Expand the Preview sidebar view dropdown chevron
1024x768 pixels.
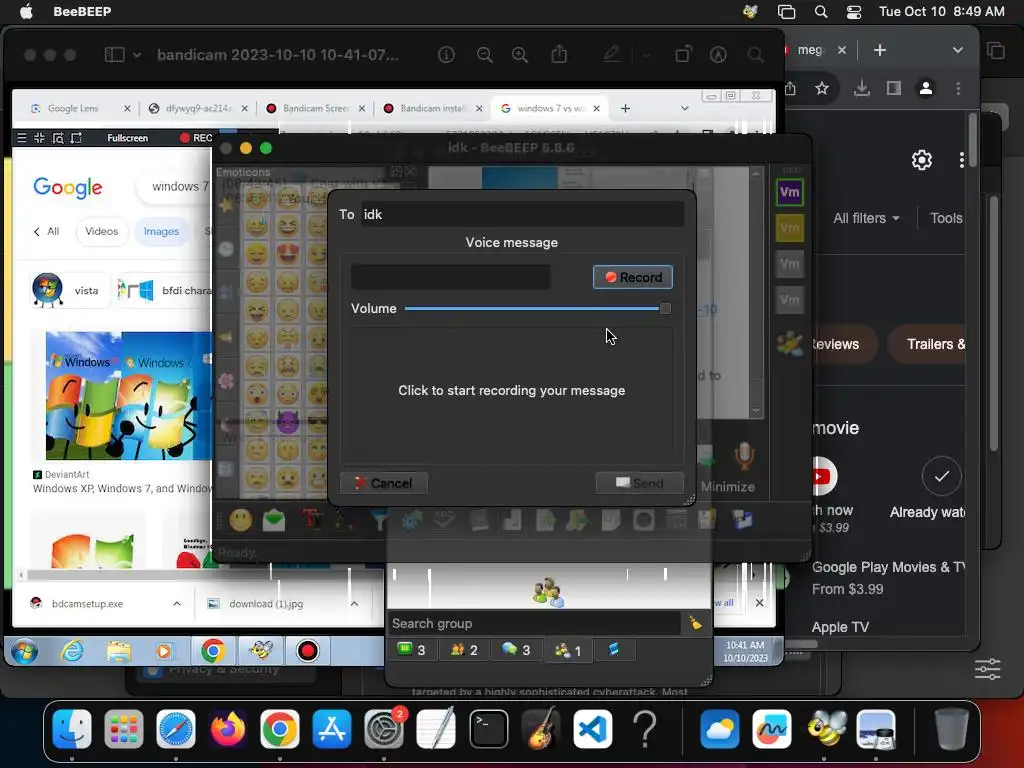136,56
